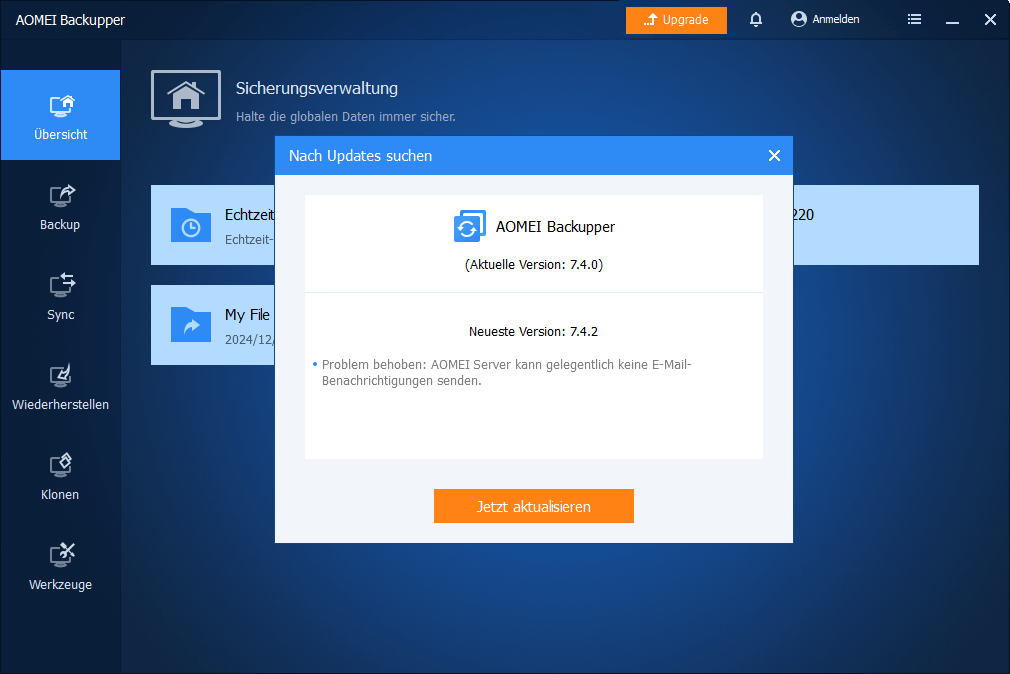Open the Klonen clone section
This screenshot has width=1010, height=674.
point(60,477)
